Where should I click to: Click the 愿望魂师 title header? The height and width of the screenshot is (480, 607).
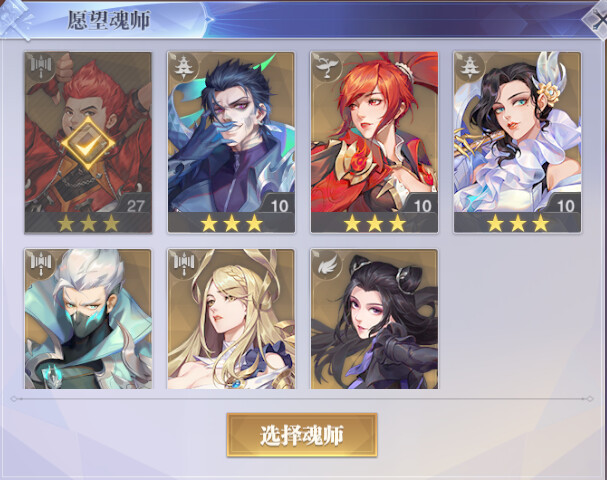coord(109,20)
